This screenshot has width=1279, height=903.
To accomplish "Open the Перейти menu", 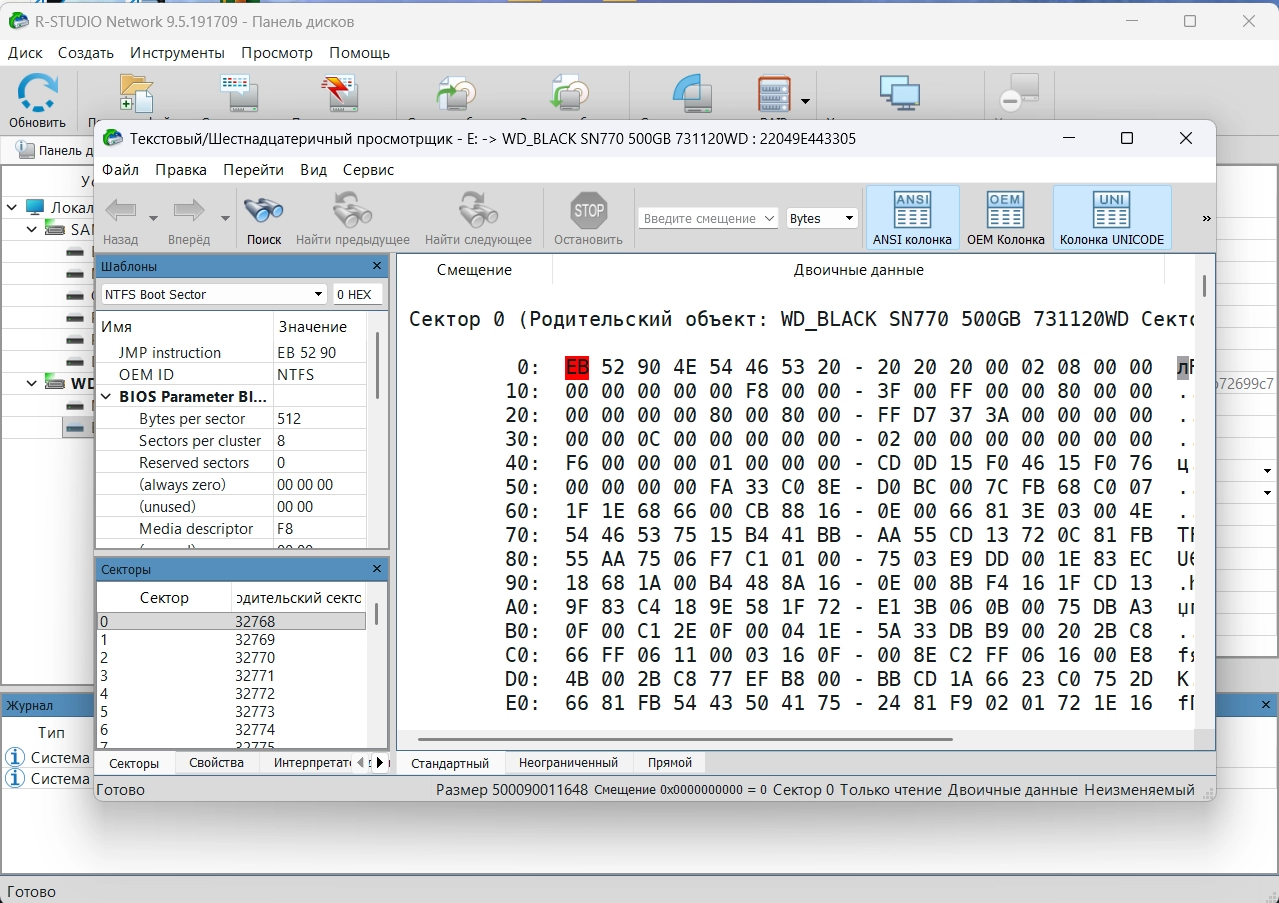I will pos(254,170).
